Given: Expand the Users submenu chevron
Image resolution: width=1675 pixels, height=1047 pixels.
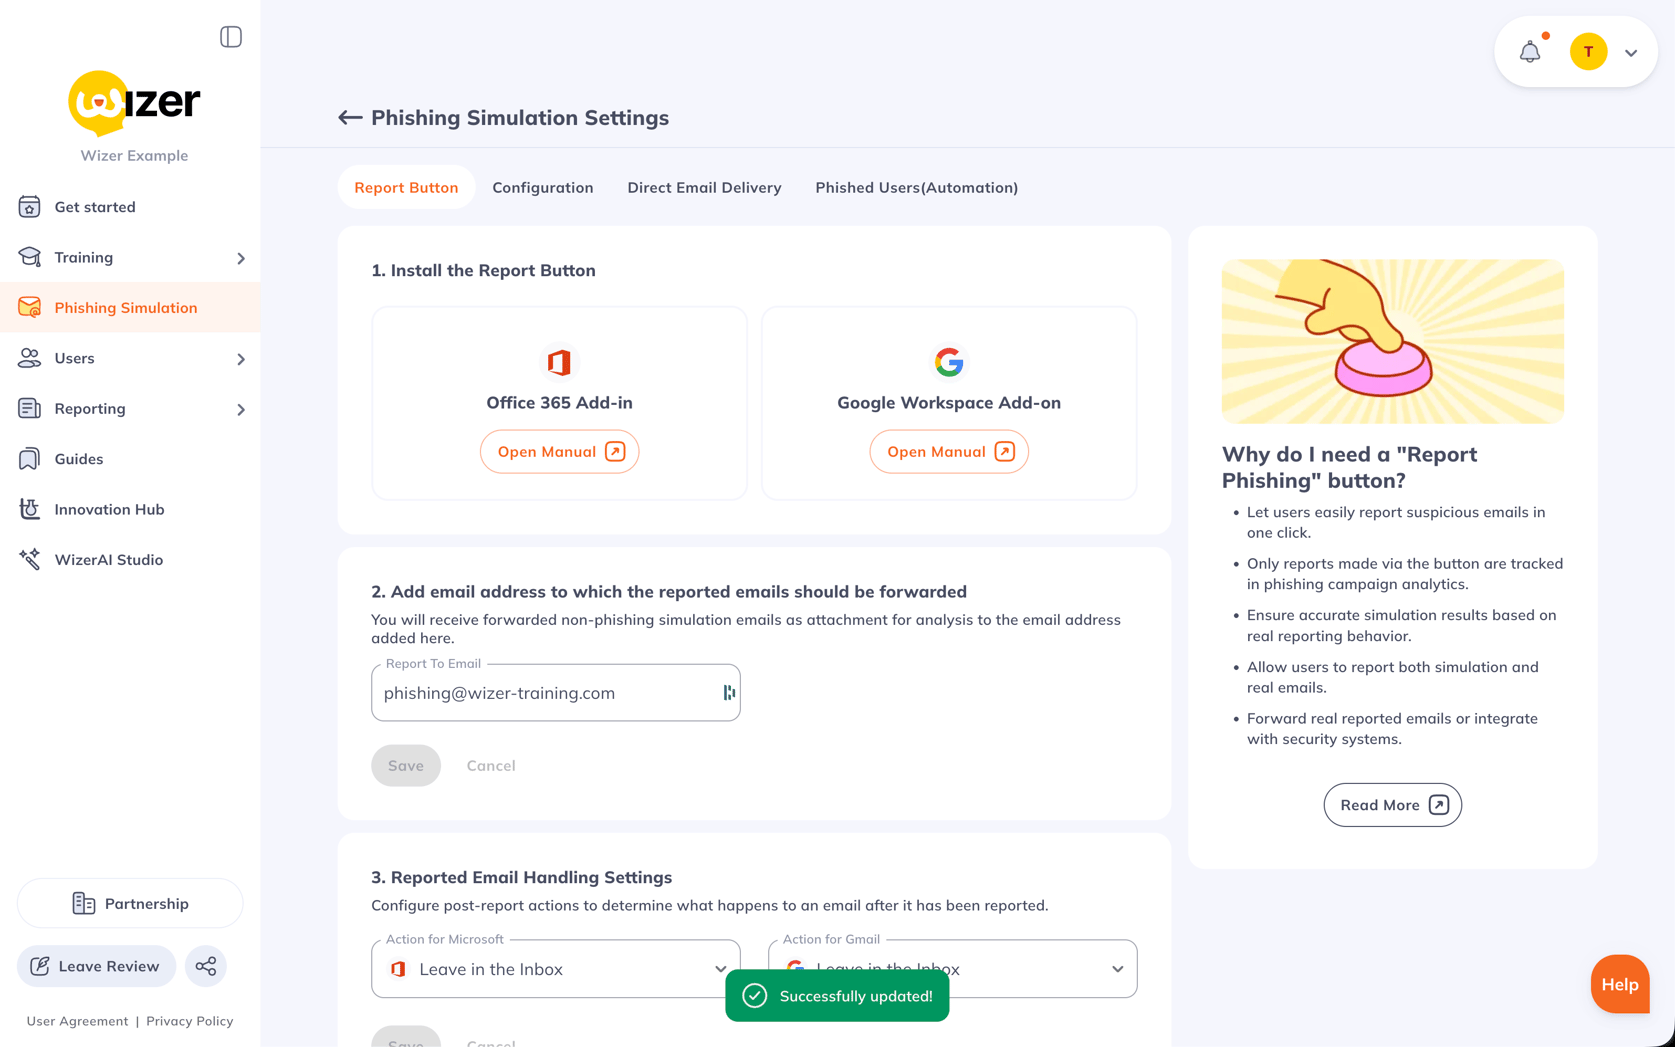Looking at the screenshot, I should pyautogui.click(x=241, y=359).
